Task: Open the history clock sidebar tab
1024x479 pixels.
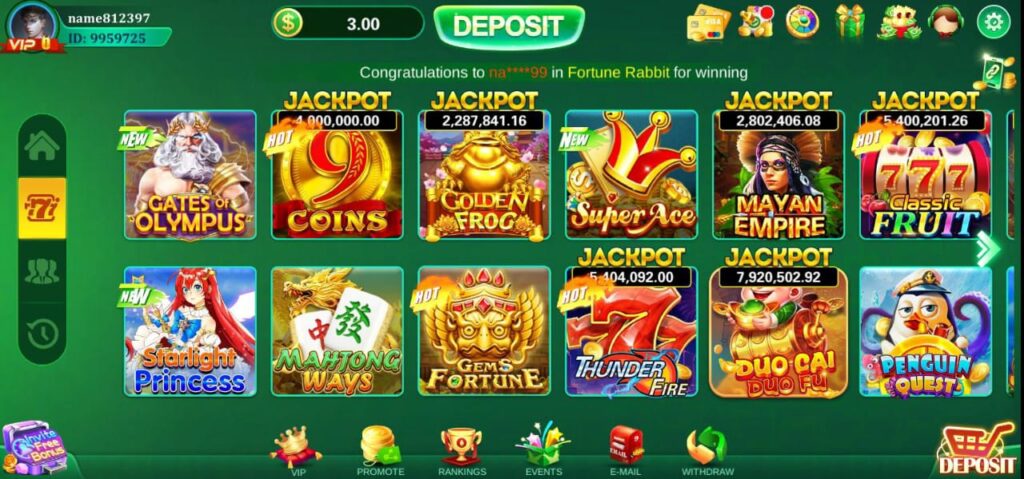Action: coord(42,334)
